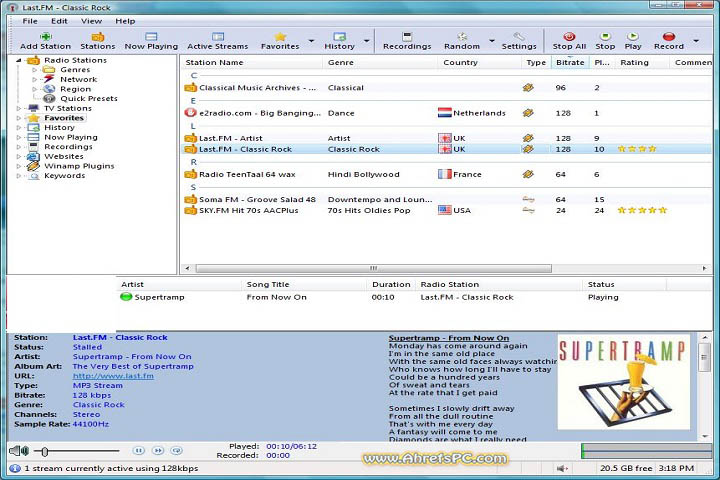Click the Supertramp album art thumbnail

(624, 382)
